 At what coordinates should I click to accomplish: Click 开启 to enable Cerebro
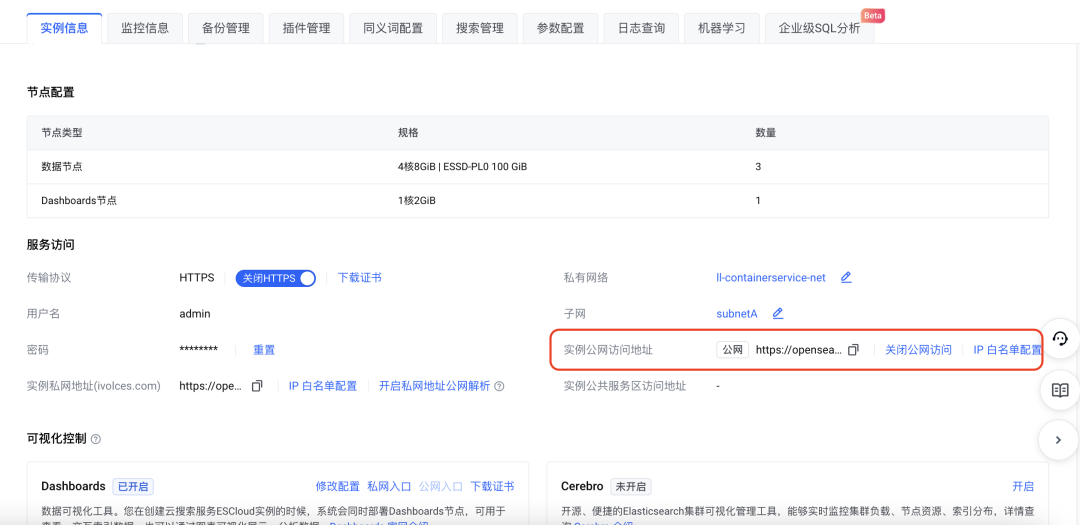click(1023, 486)
